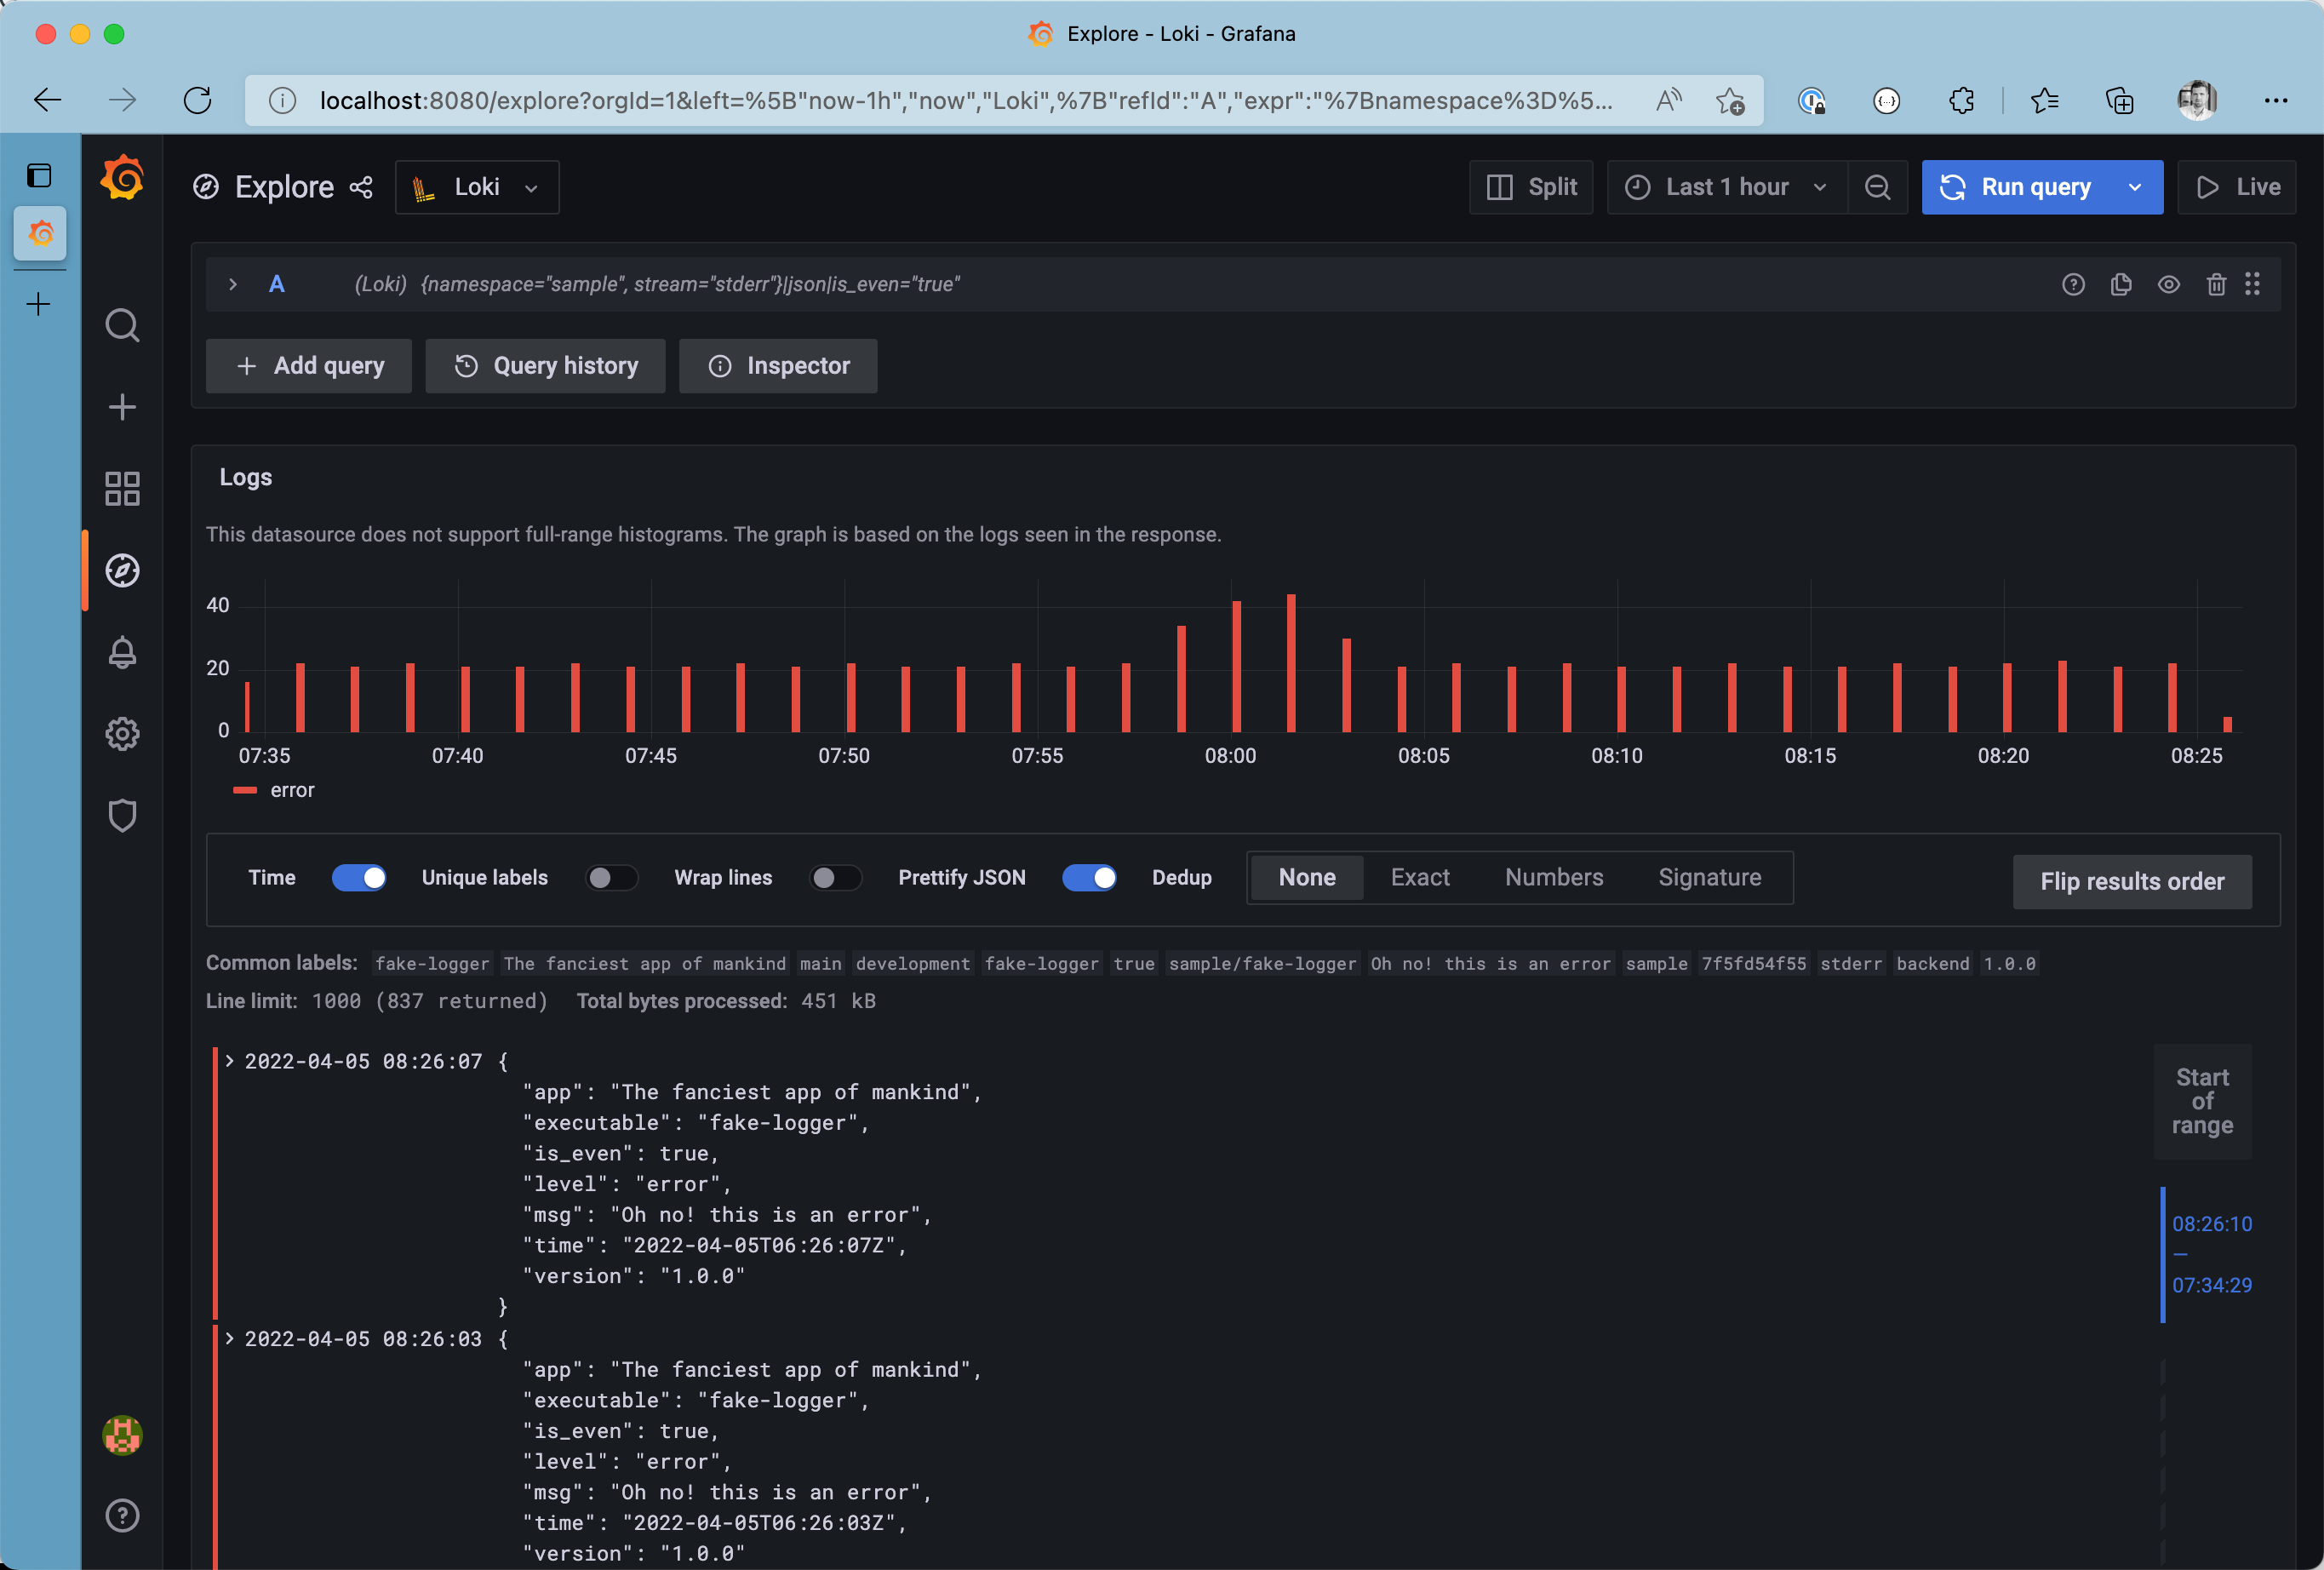Click the Search magnifier in Grafana sidebar
2324x1570 pixels.
[x=122, y=325]
